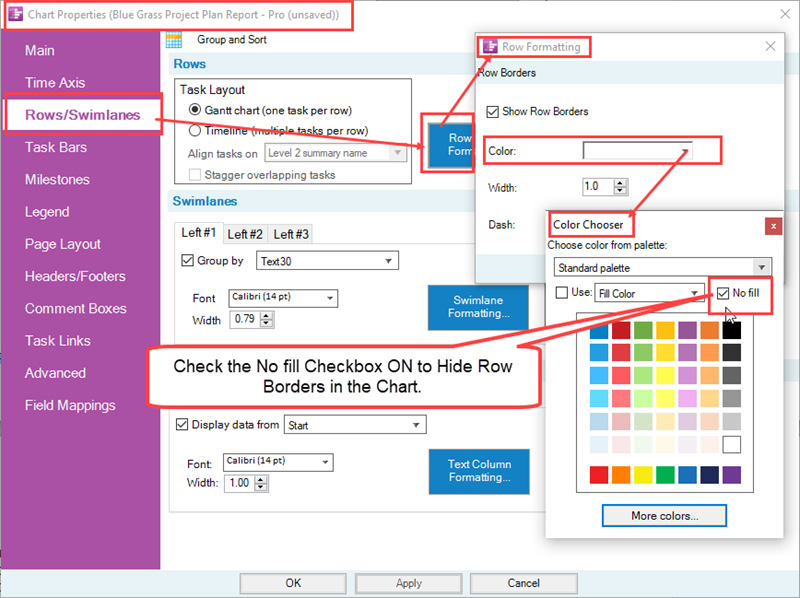This screenshot has width=800, height=598.
Task: Close the Chart Properties window
Action: (785, 14)
